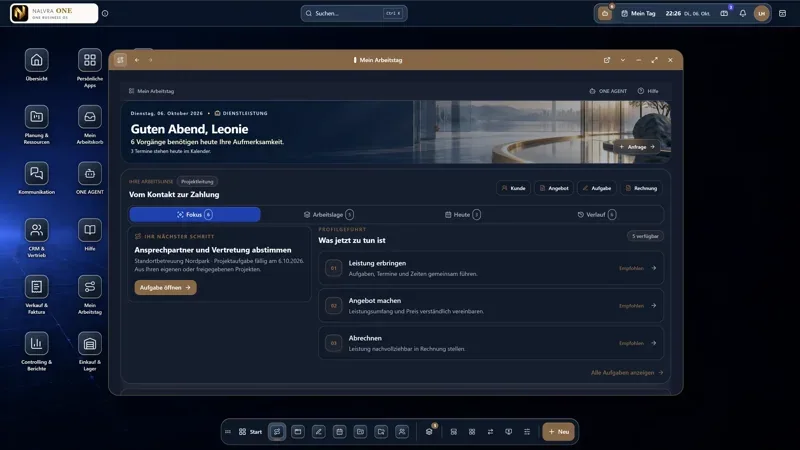Screen dimensions: 800x450
Task: Open the agent icon in top bar
Action: pos(605,14)
